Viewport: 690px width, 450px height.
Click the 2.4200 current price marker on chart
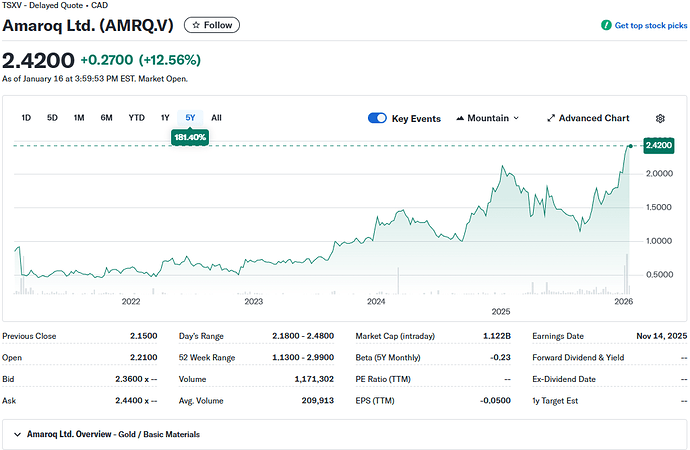tap(659, 146)
